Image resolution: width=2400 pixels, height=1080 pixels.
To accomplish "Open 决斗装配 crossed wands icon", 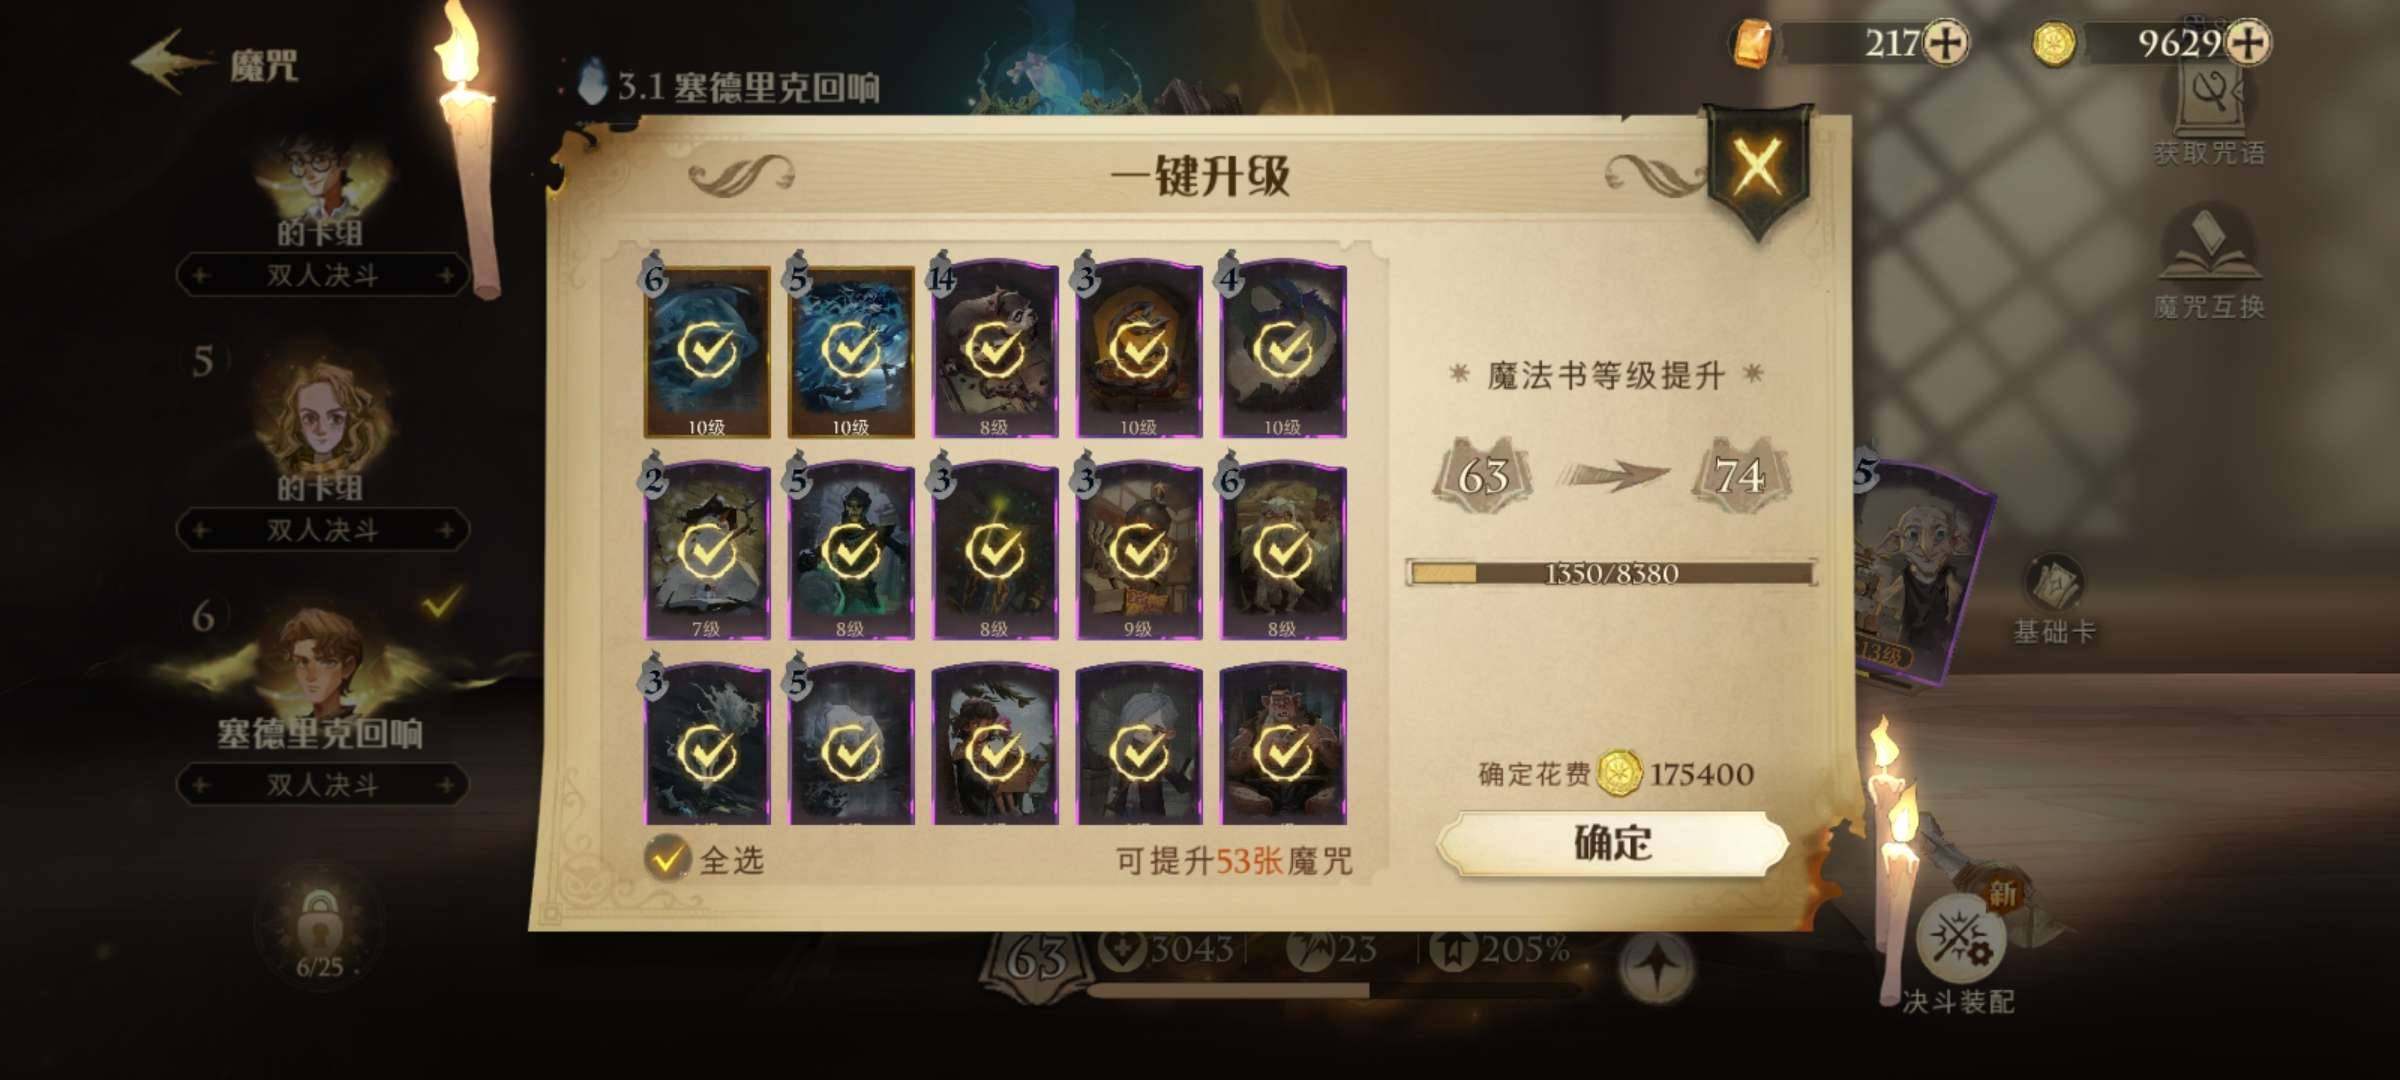I will [x=1958, y=950].
